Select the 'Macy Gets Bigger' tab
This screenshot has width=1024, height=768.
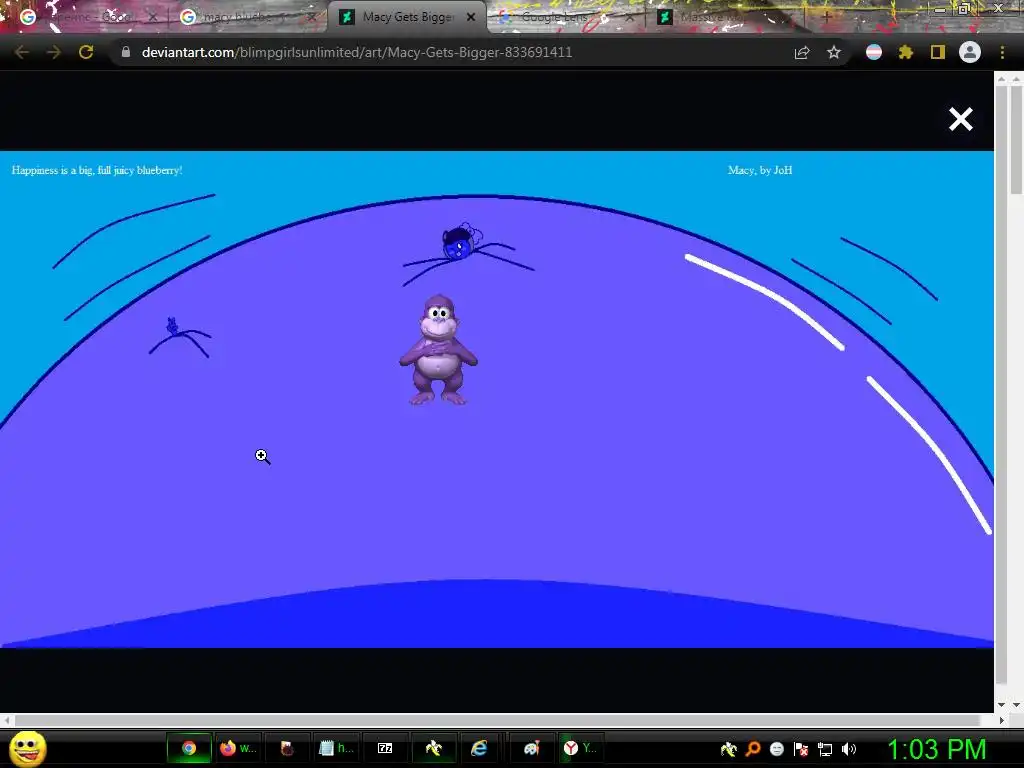pyautogui.click(x=405, y=18)
